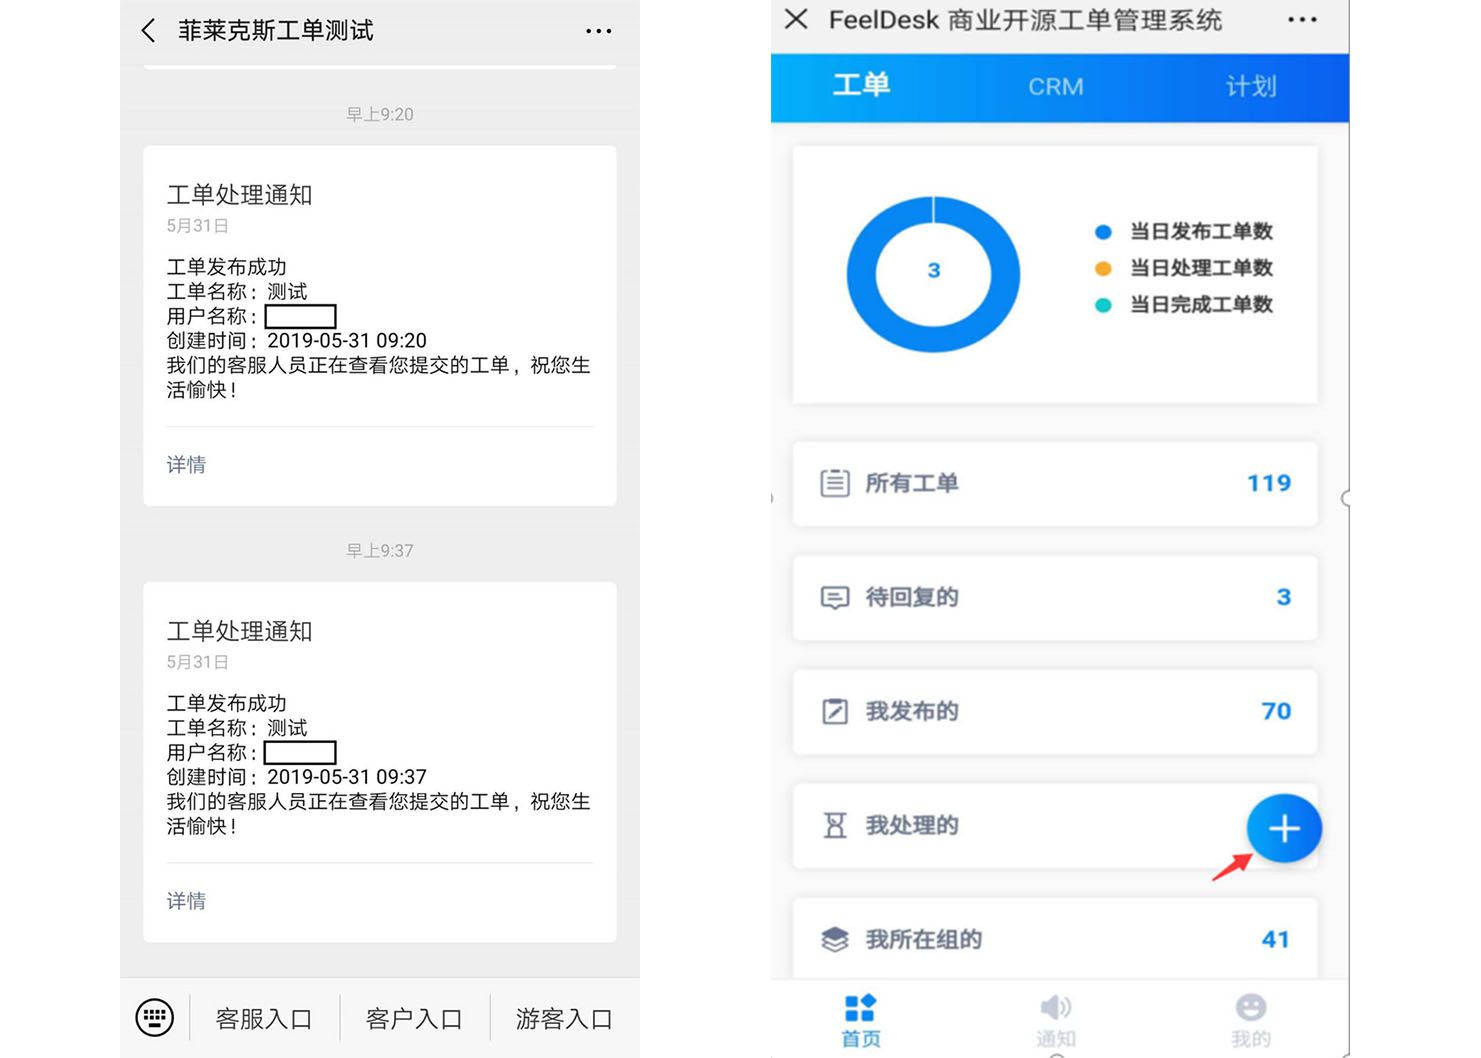The image size is (1481, 1058).
Task: Open 我的 bottom tab
Action: coord(1251,1020)
